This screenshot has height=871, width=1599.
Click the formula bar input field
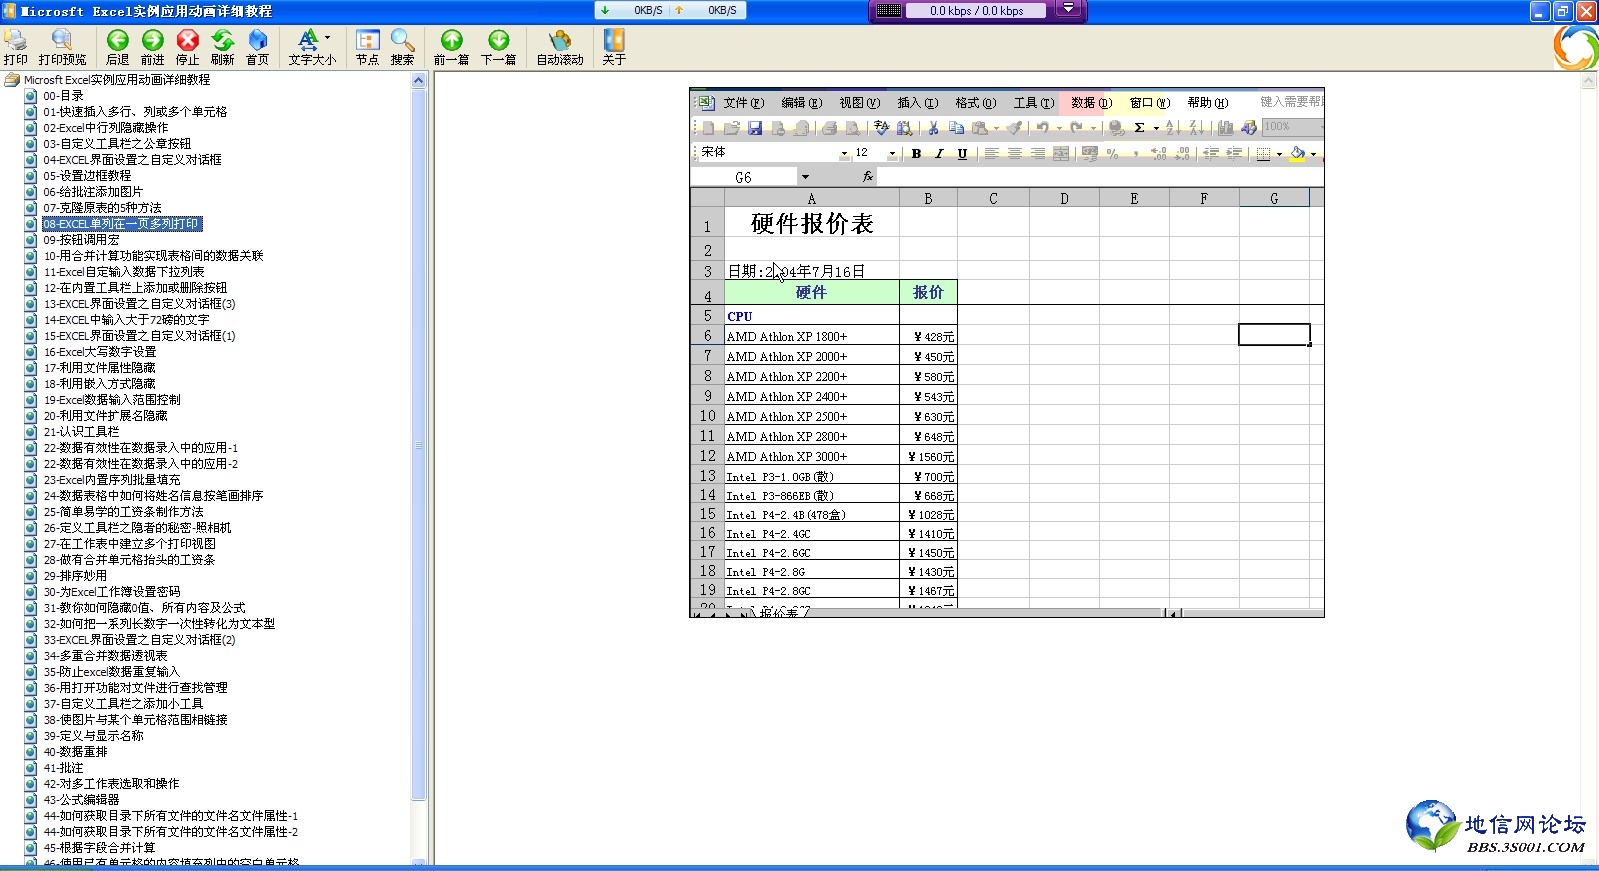1100,176
